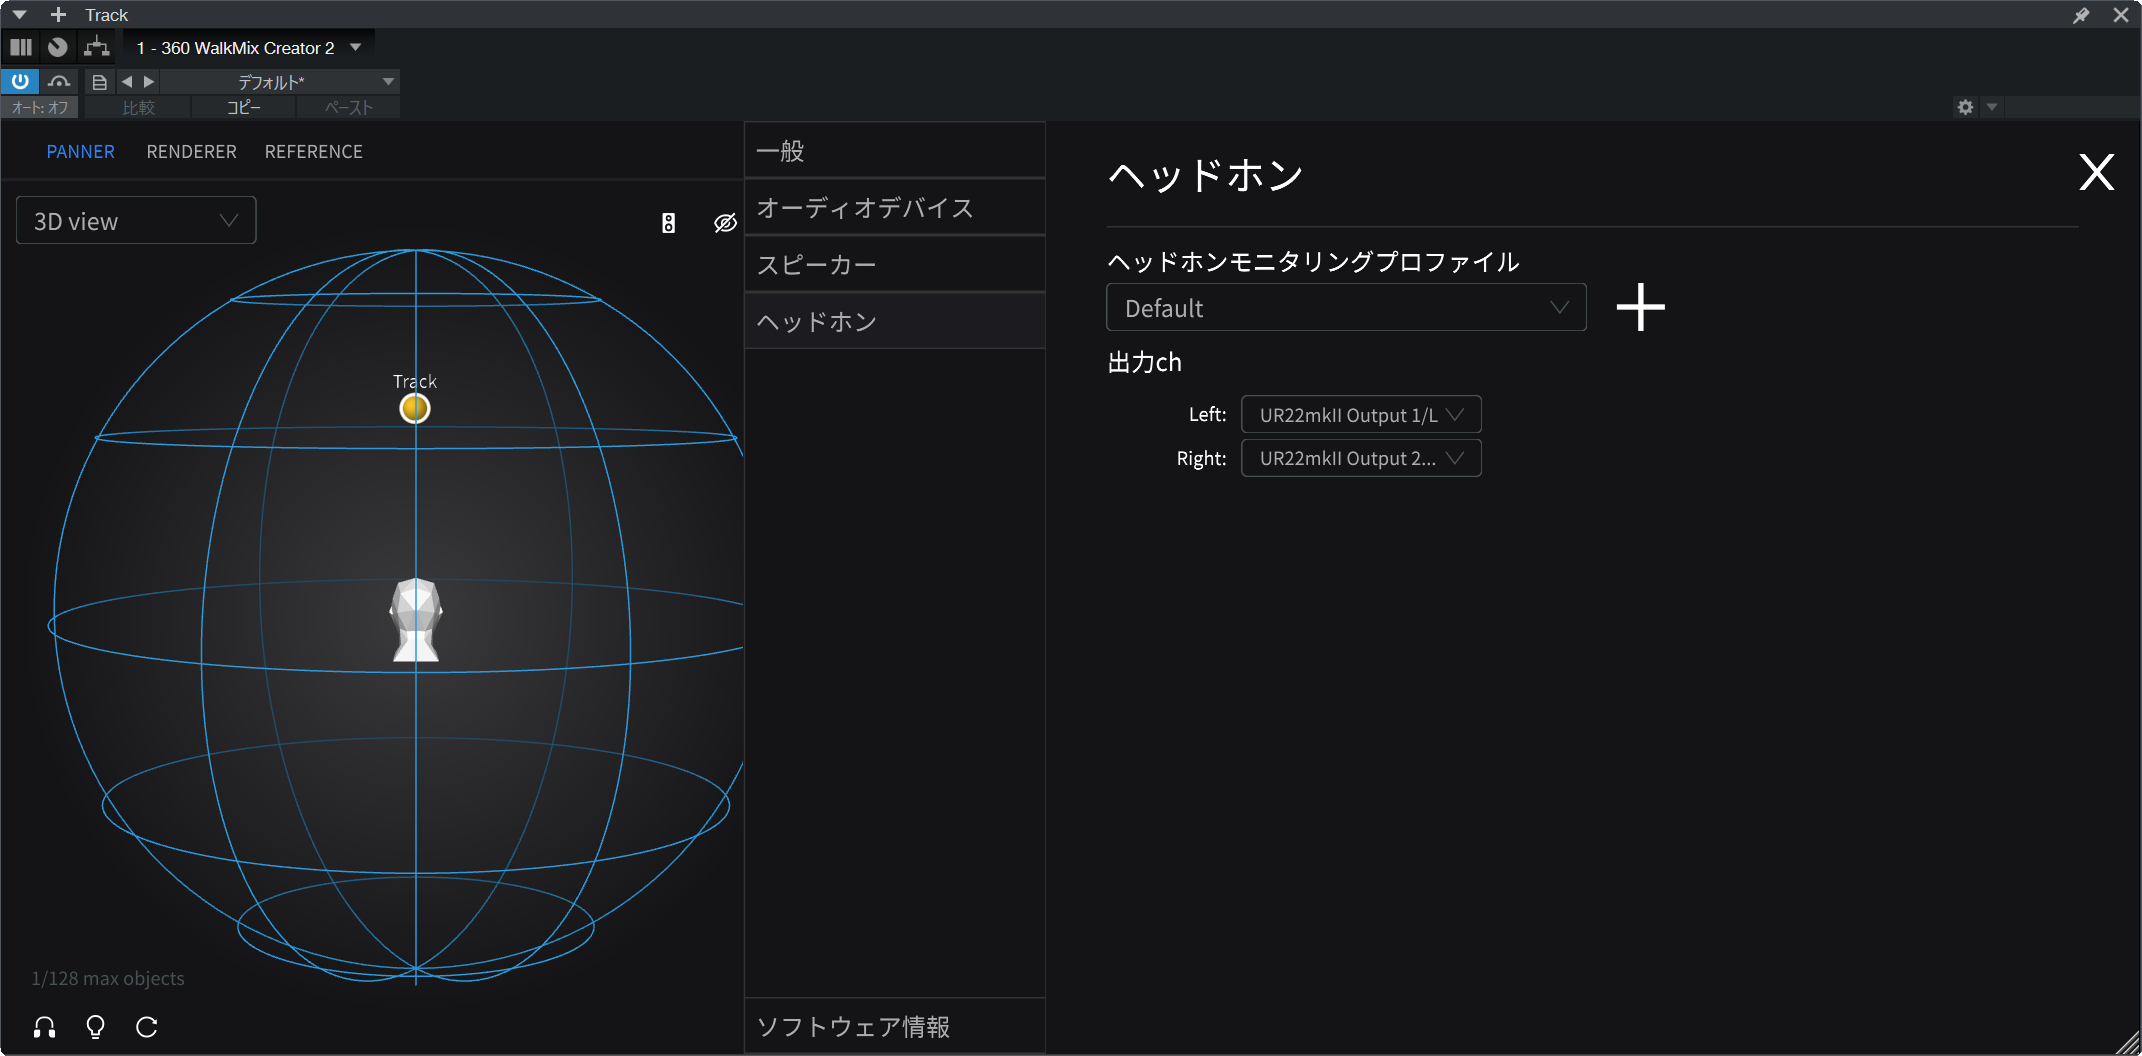Viewport: 2142px width, 1056px height.
Task: Toggle the crossed-eye visibility icon
Action: pos(725,223)
